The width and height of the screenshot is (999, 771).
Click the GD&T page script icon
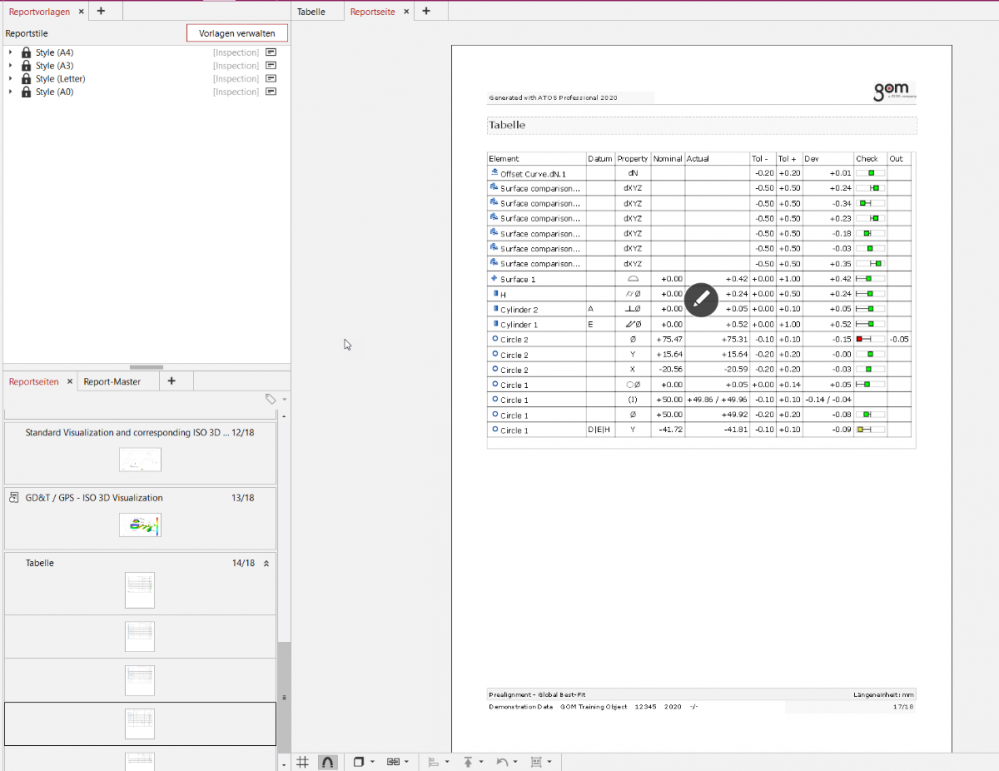click(14, 497)
